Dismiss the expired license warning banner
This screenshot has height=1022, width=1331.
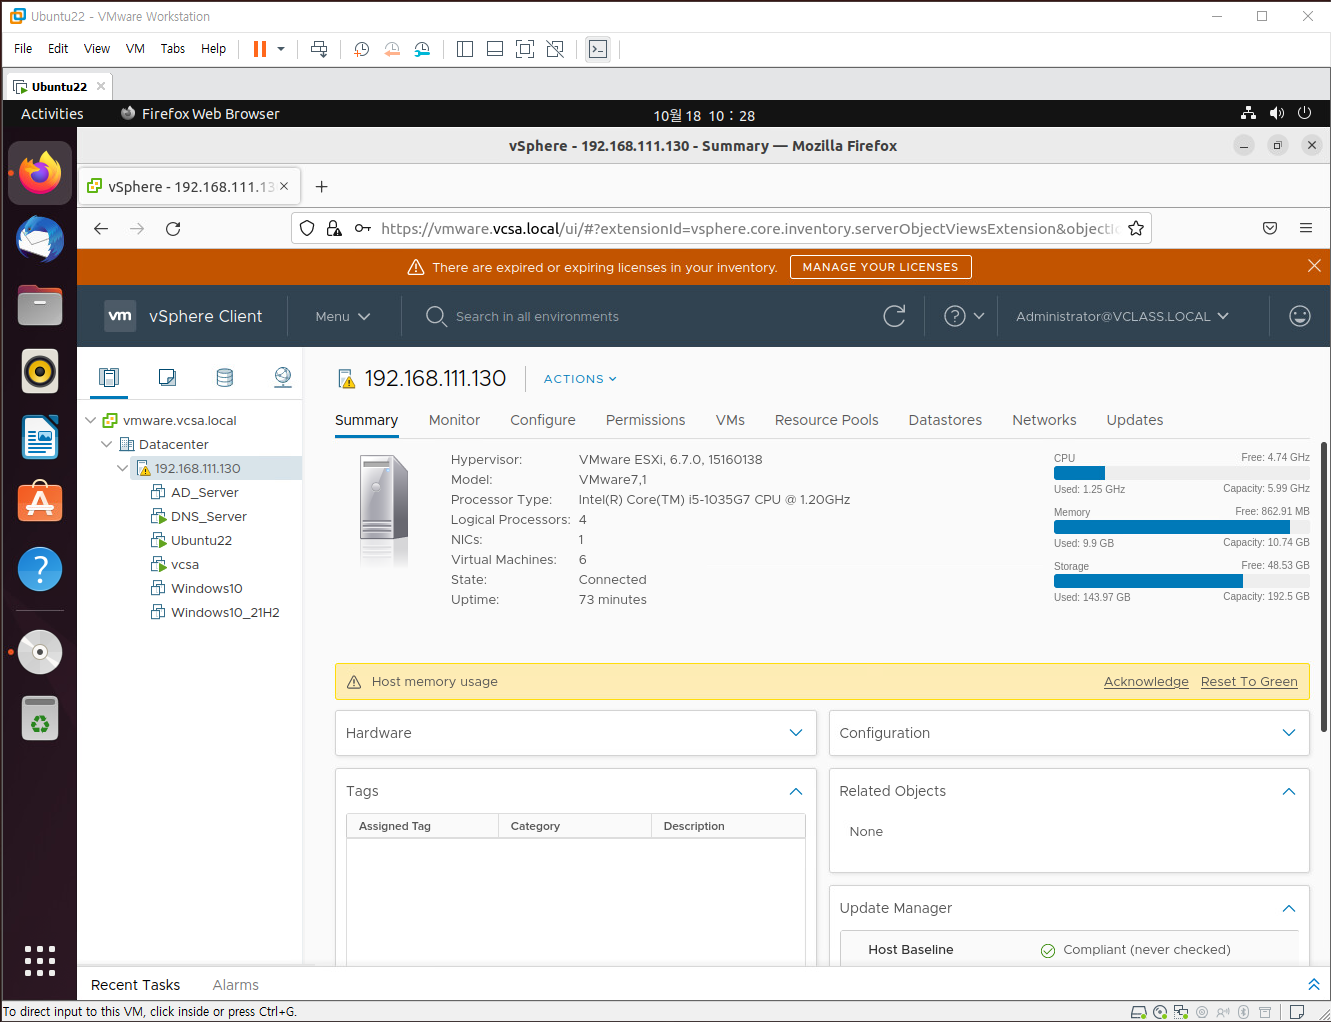click(1314, 266)
